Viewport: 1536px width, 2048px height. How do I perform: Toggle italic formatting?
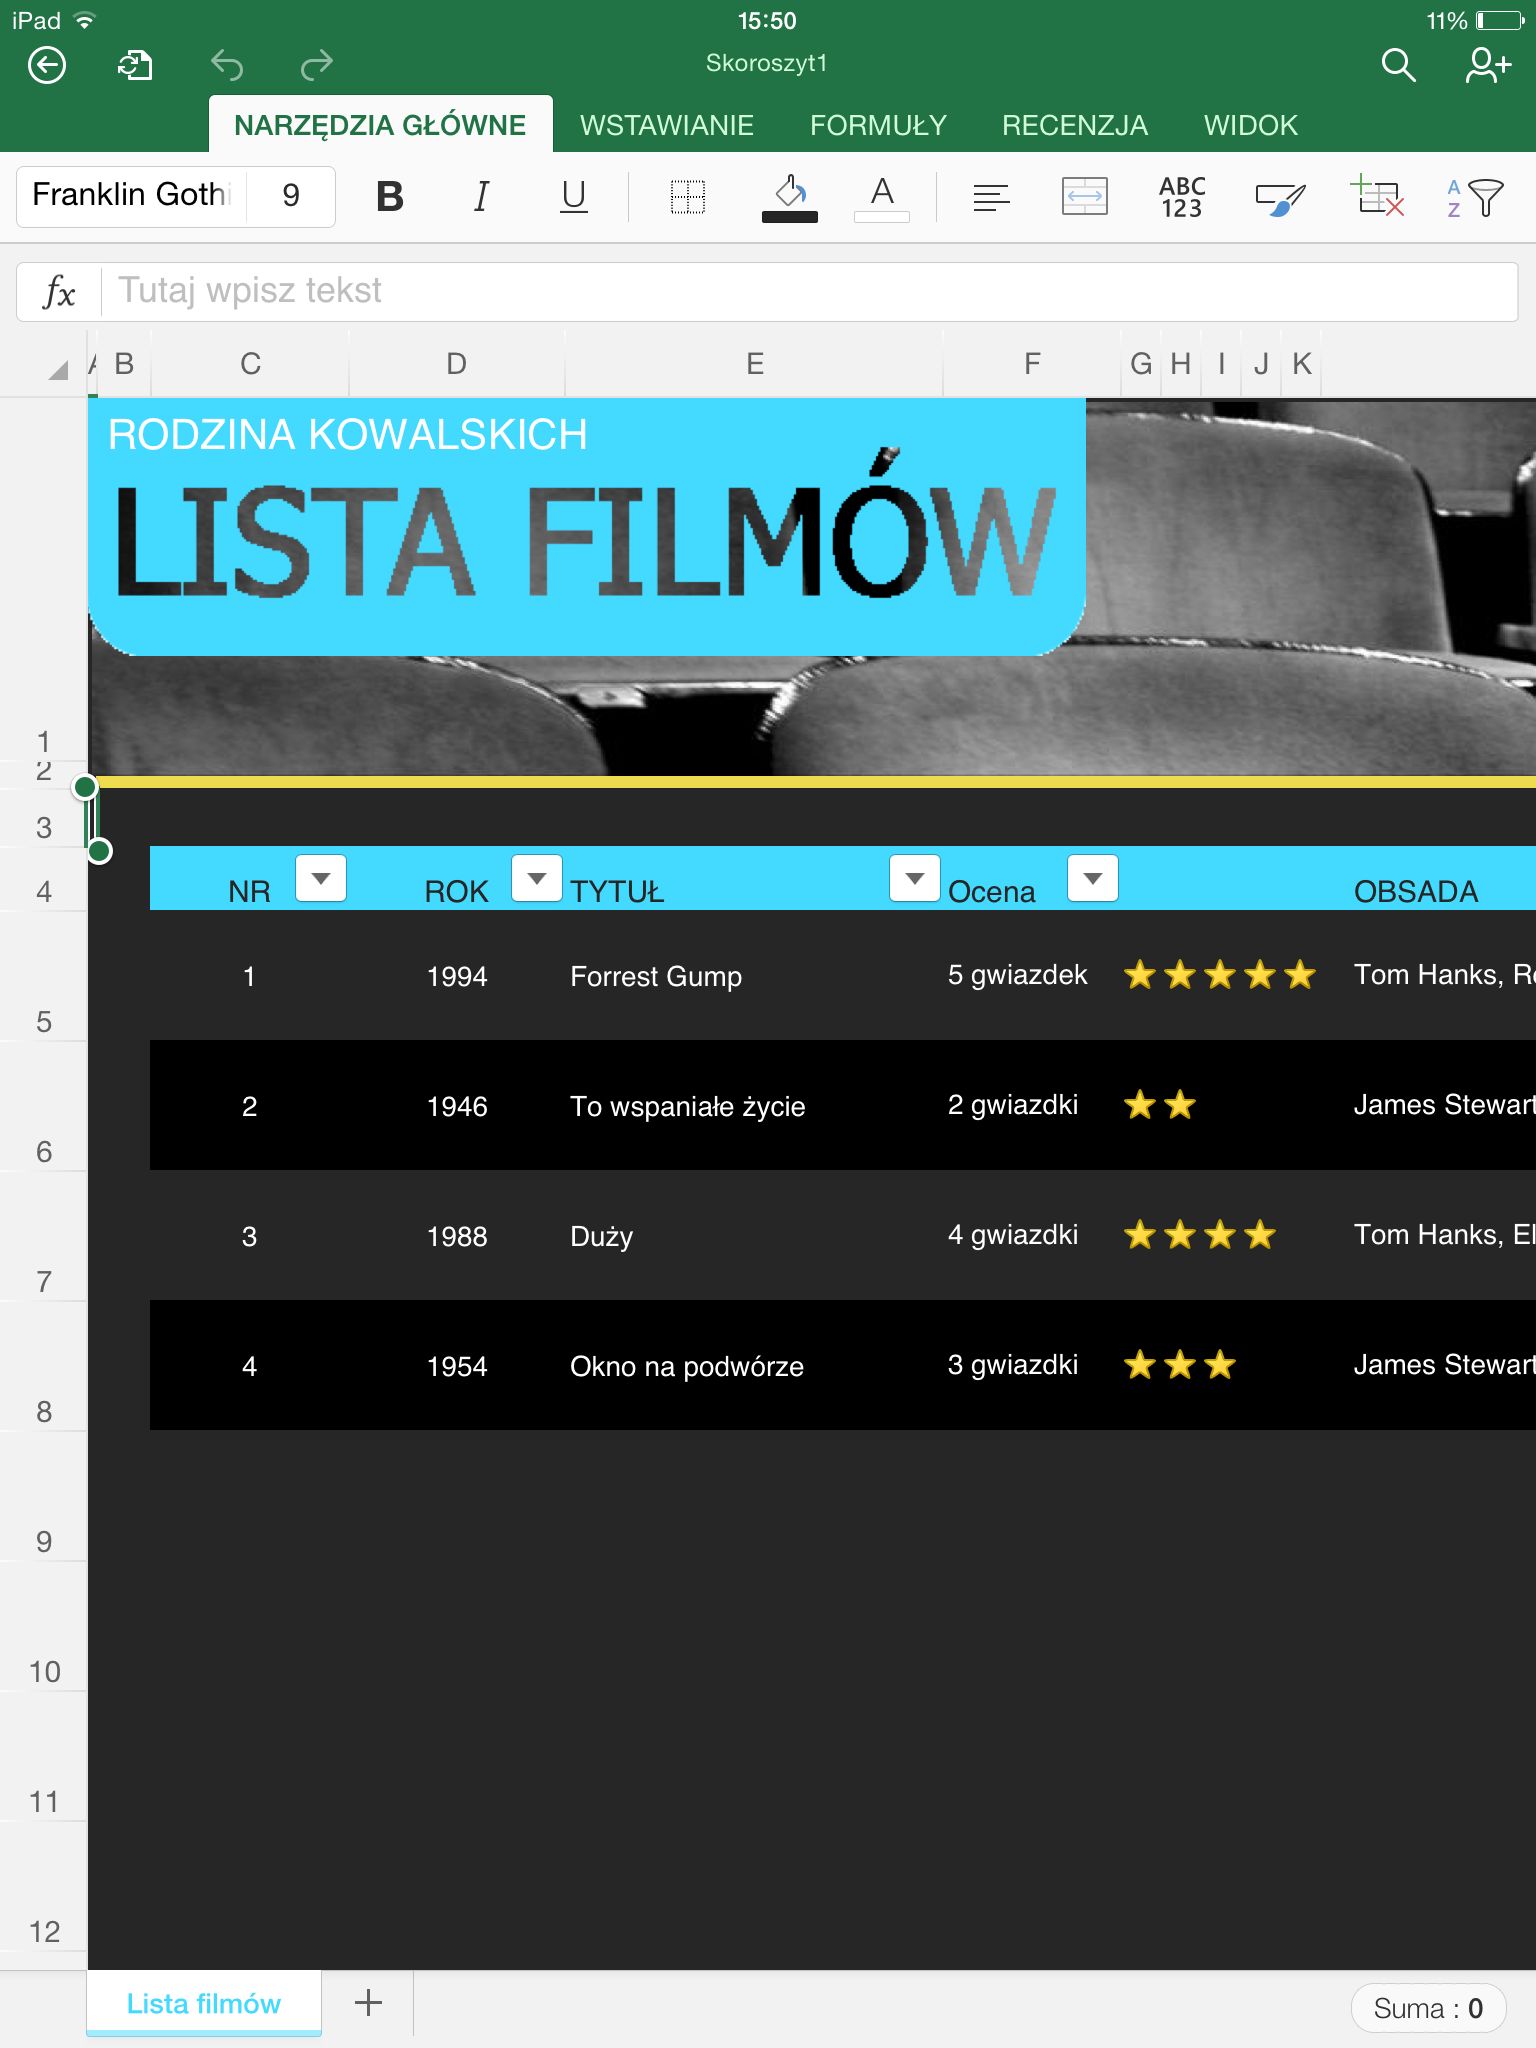tap(481, 196)
